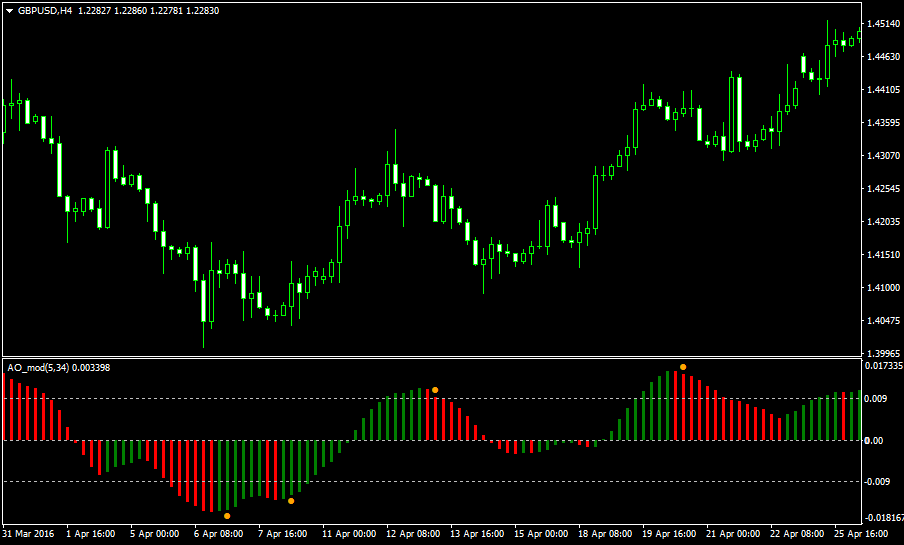Click the 11 Apr 00:00 time label

(x=349, y=534)
